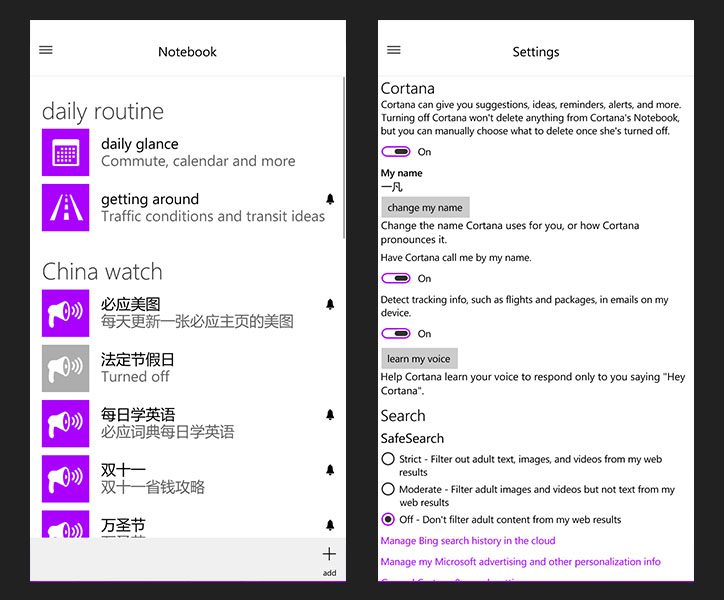Screen dimensions: 724x600
Task: Select Off SafeSearch radio button
Action: click(388, 519)
